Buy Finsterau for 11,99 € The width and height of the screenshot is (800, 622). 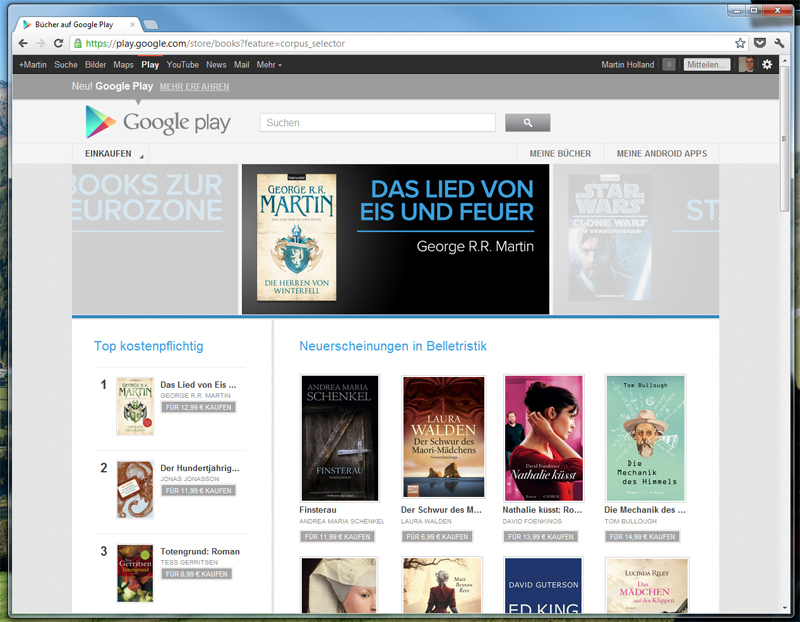click(x=337, y=537)
